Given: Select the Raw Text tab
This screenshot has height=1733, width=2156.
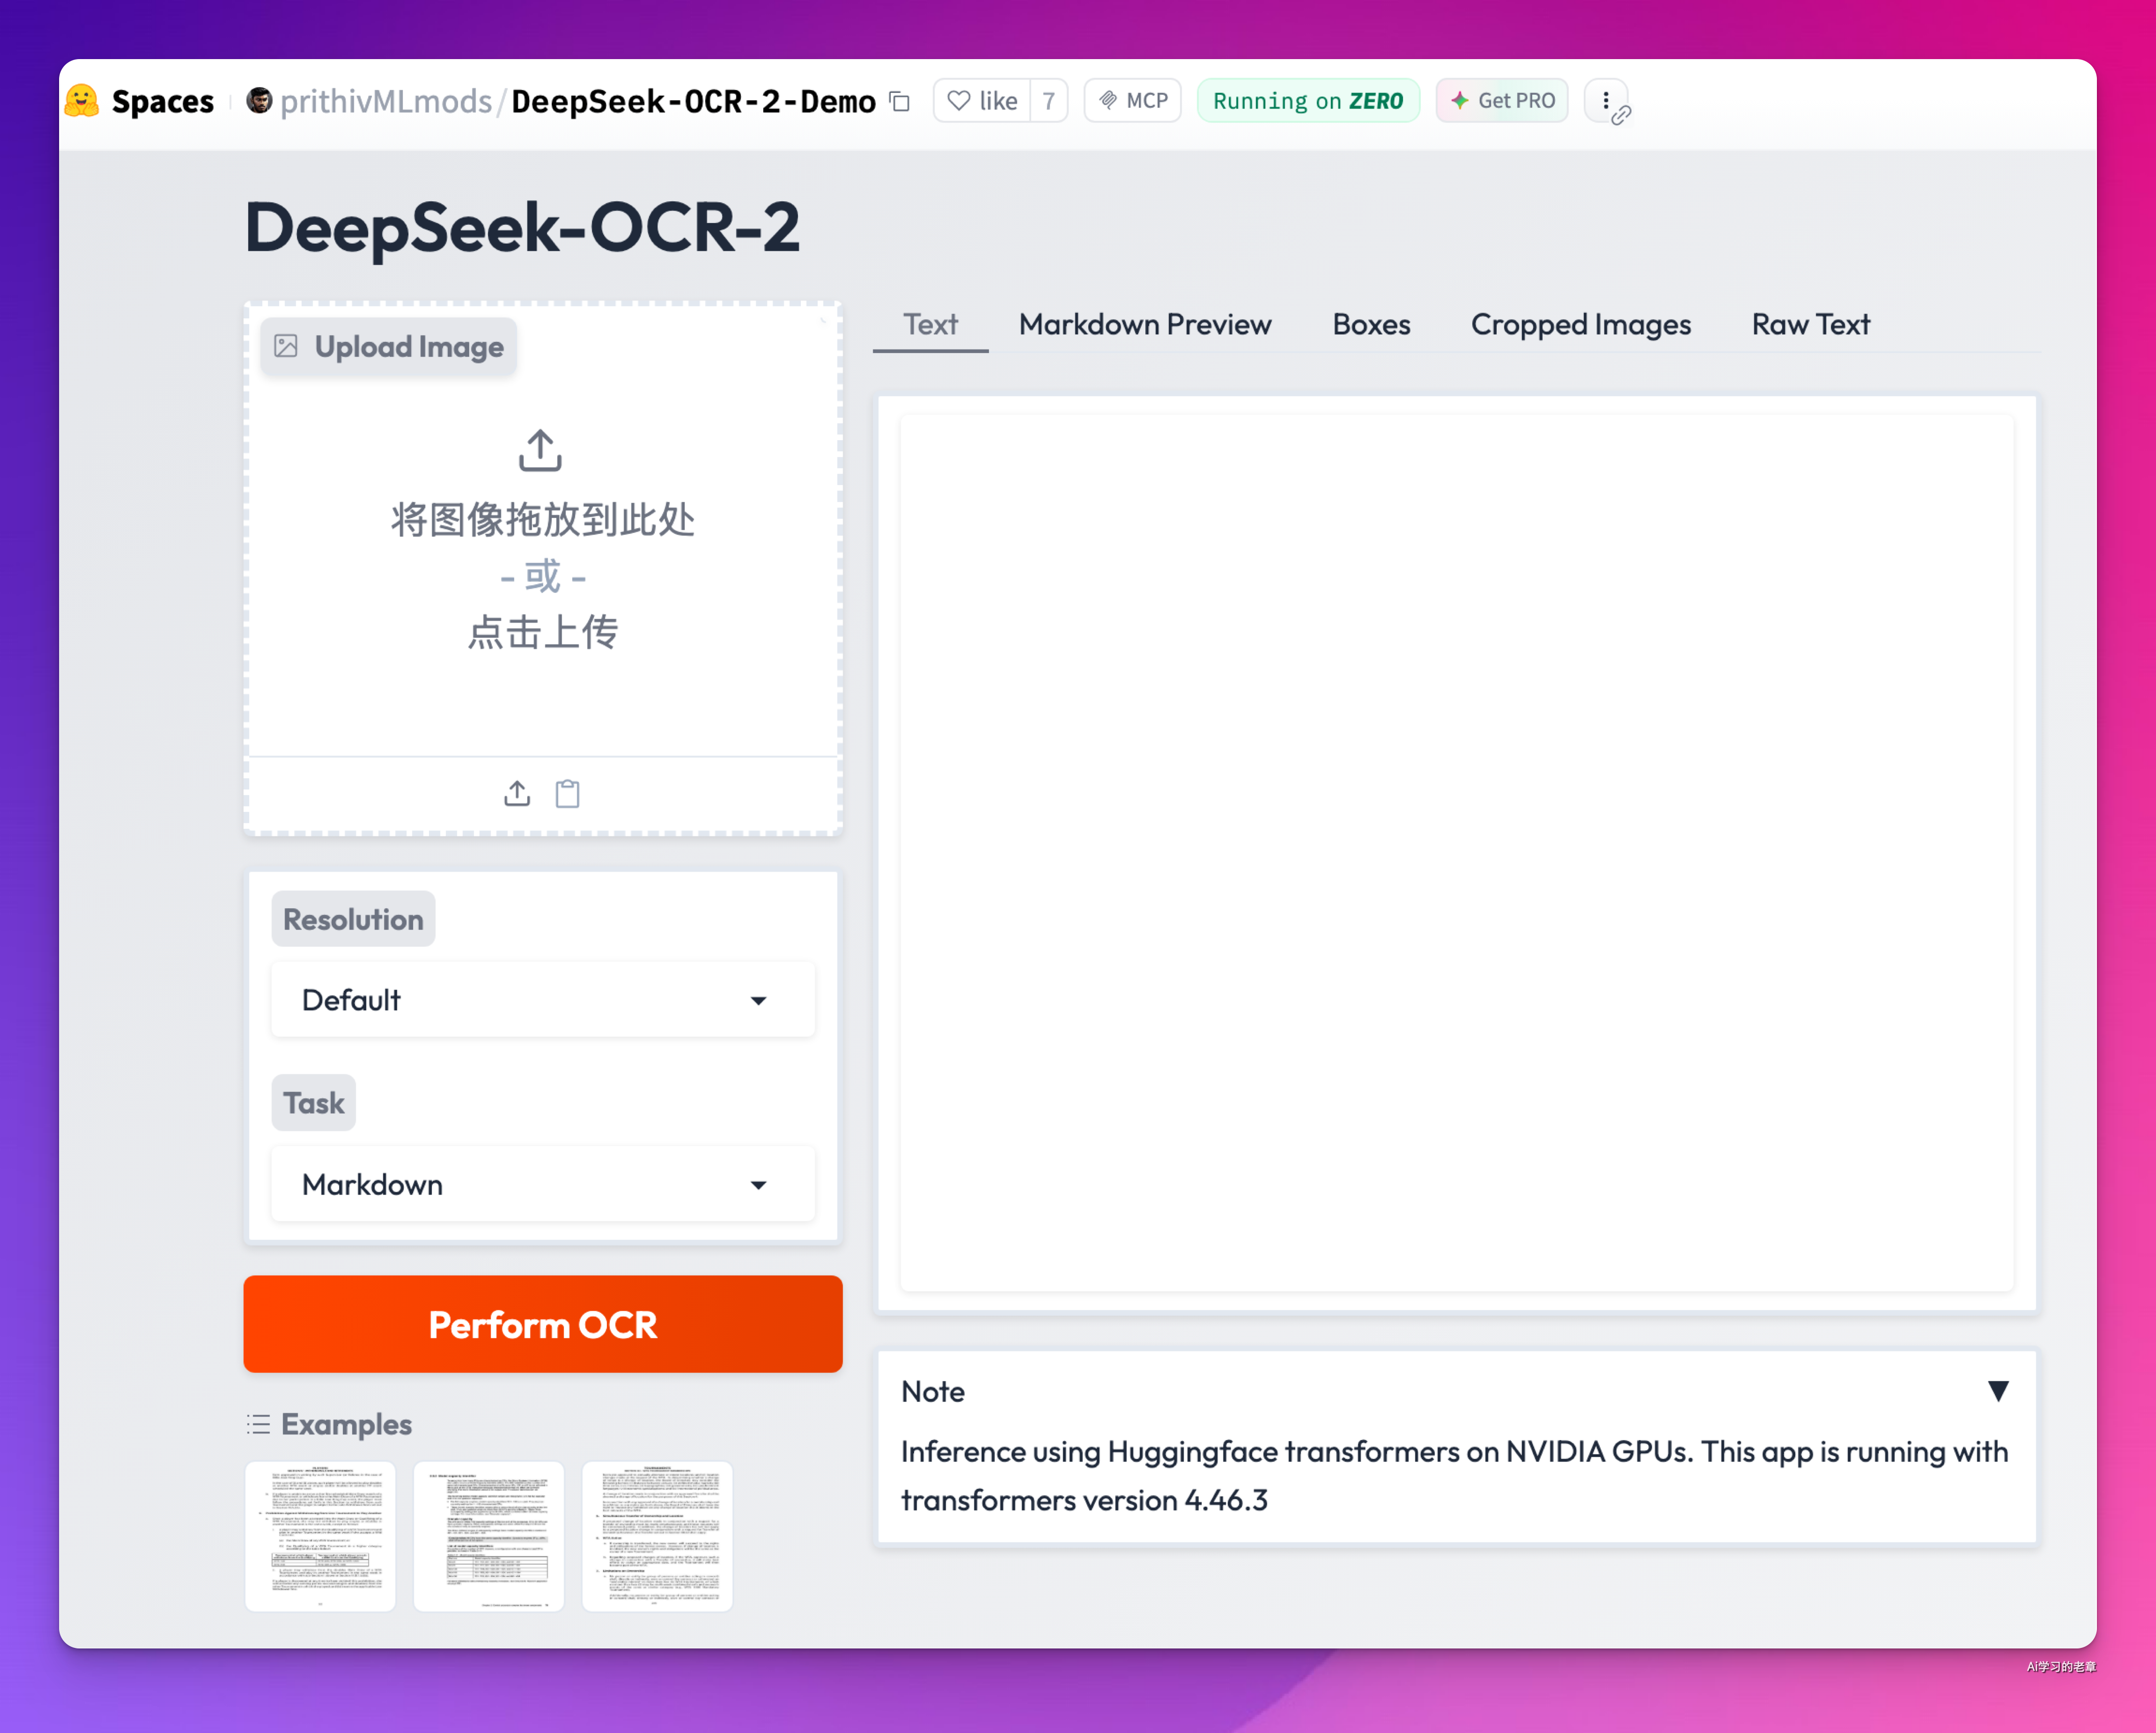Looking at the screenshot, I should (x=1810, y=325).
